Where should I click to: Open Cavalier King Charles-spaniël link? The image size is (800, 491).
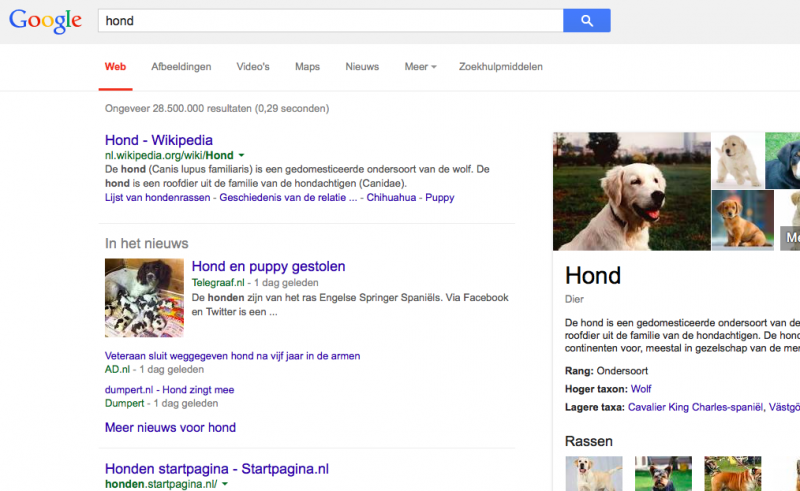point(695,407)
